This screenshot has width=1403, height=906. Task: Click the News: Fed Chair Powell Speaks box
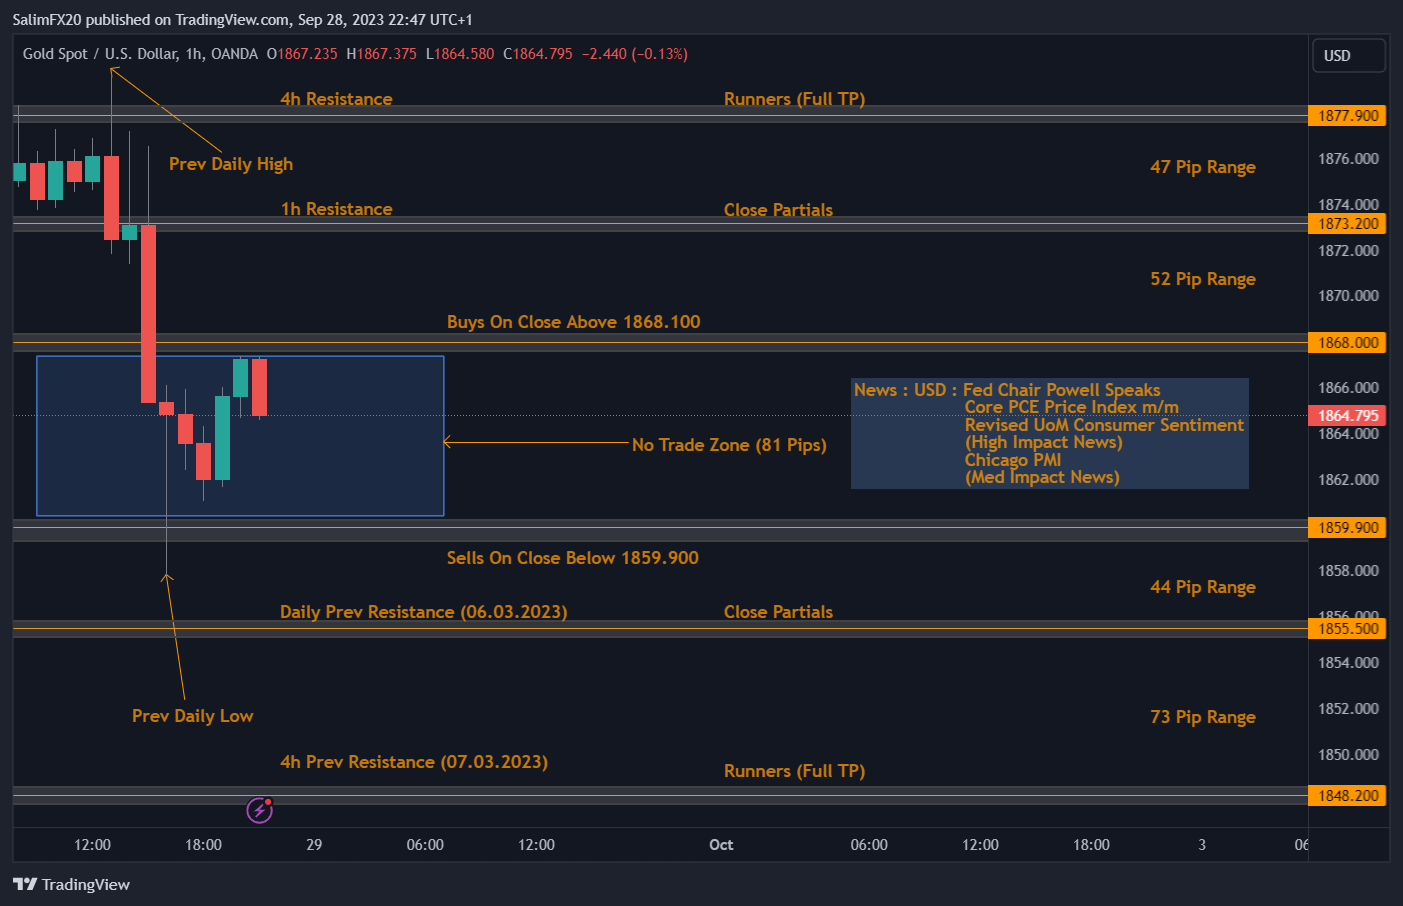click(x=1050, y=433)
